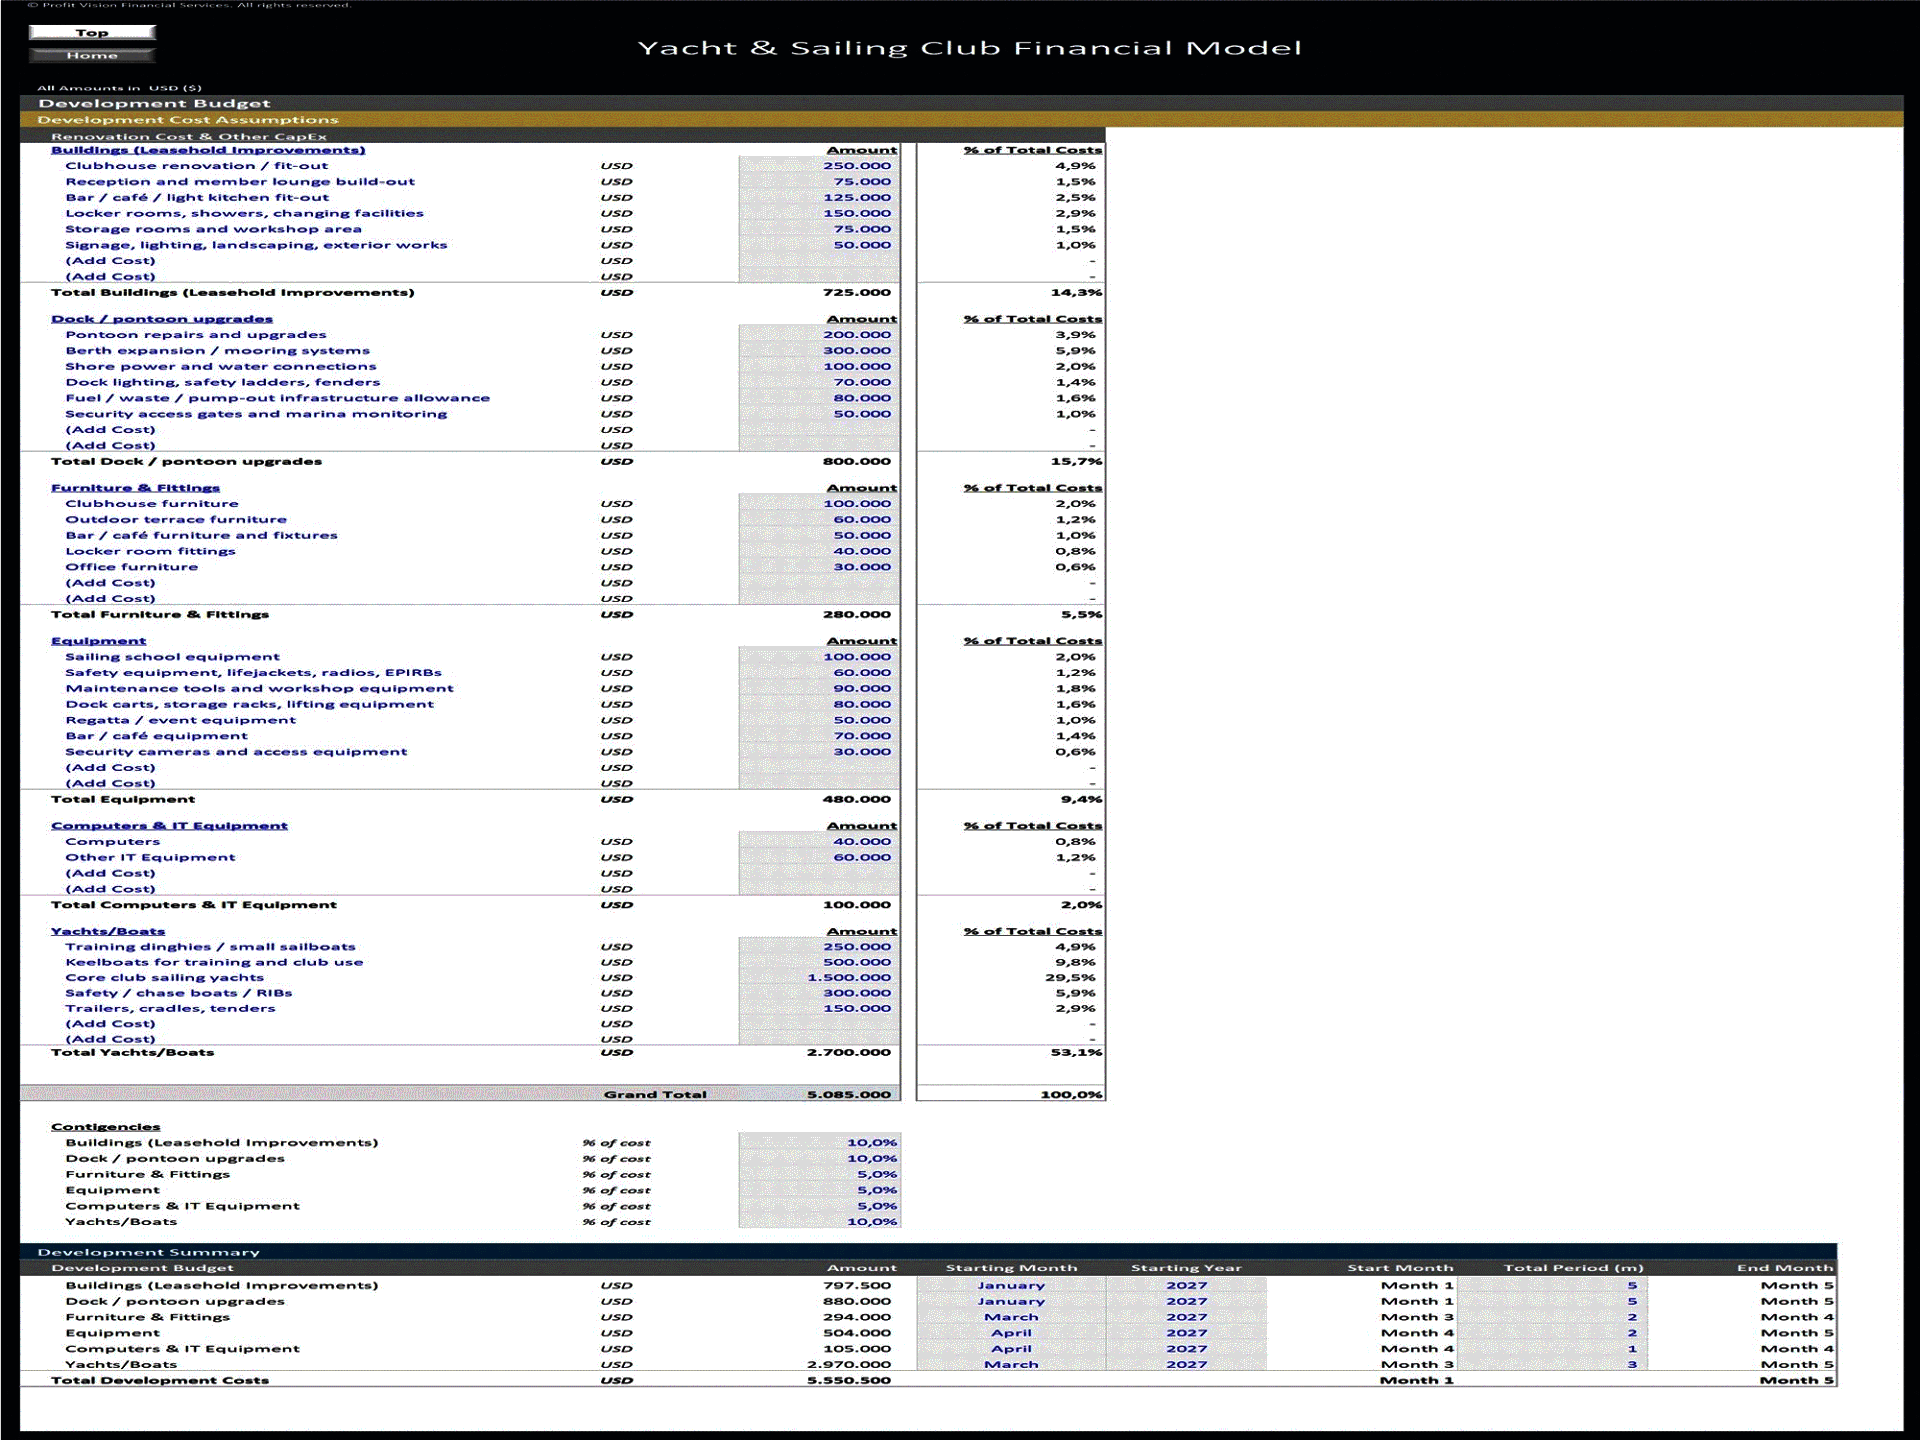Image resolution: width=1920 pixels, height=1440 pixels.
Task: Click the Total Development Costs value 5.550.500
Action: coord(849,1381)
